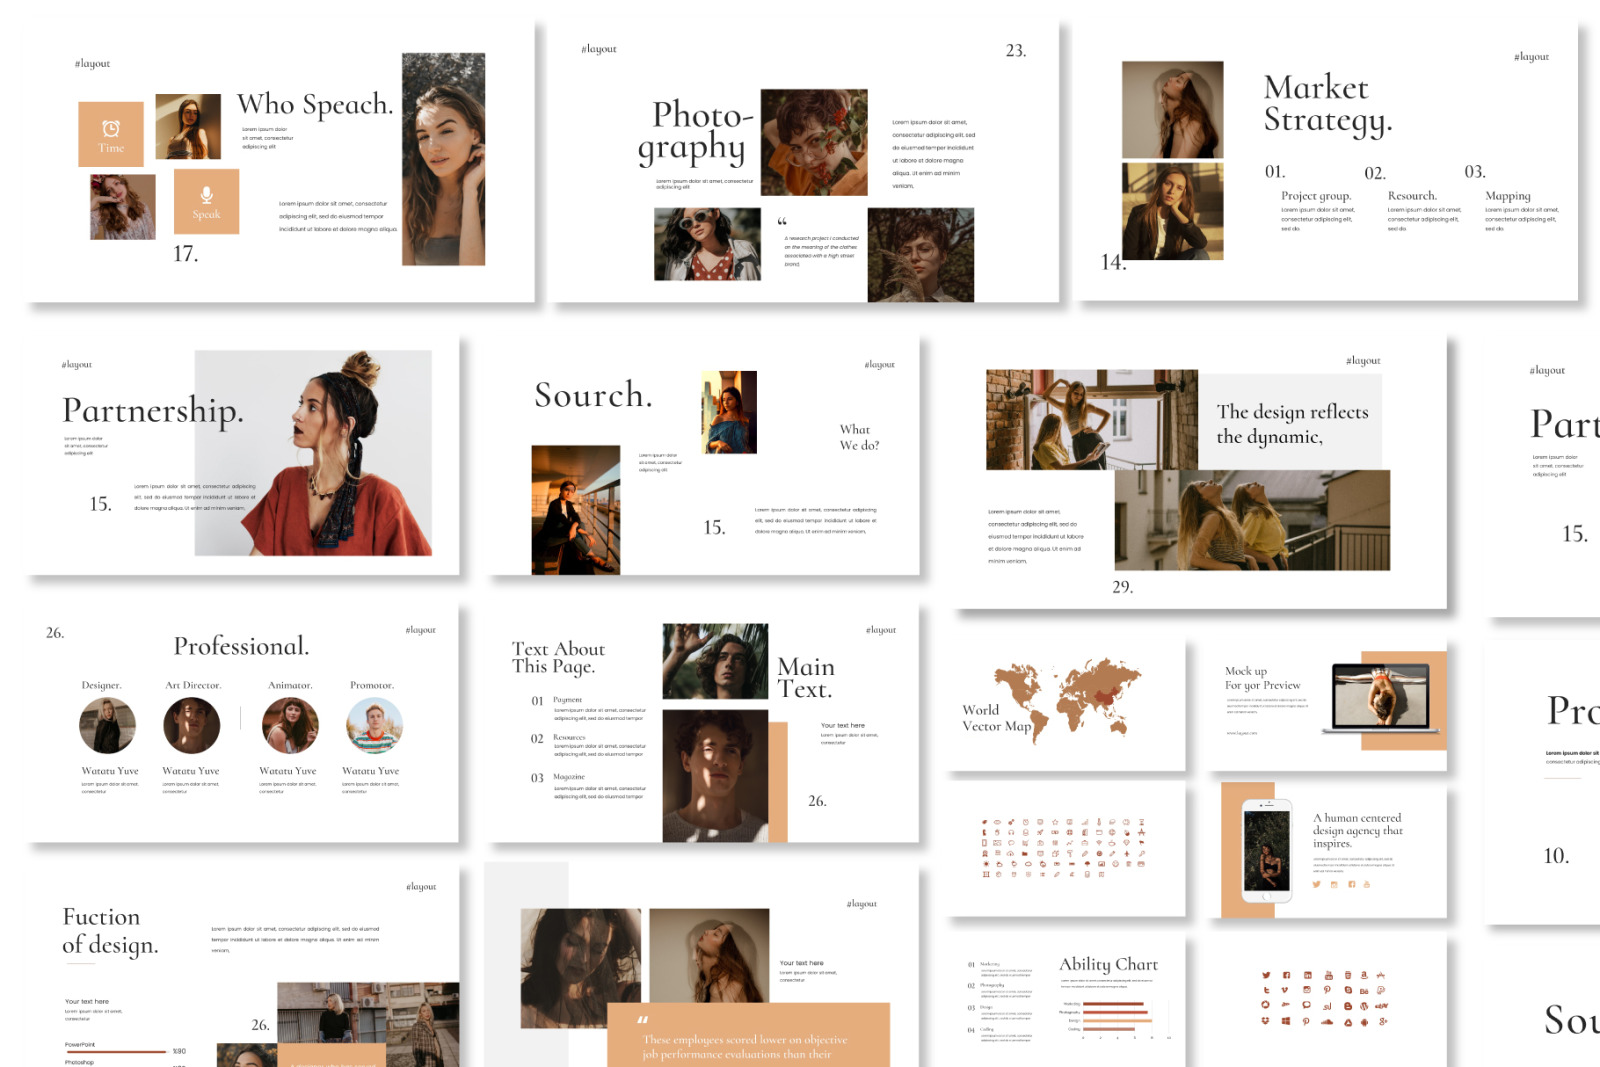Click the "Art Director." role label
The width and height of the screenshot is (1600, 1067).
pyautogui.click(x=193, y=685)
